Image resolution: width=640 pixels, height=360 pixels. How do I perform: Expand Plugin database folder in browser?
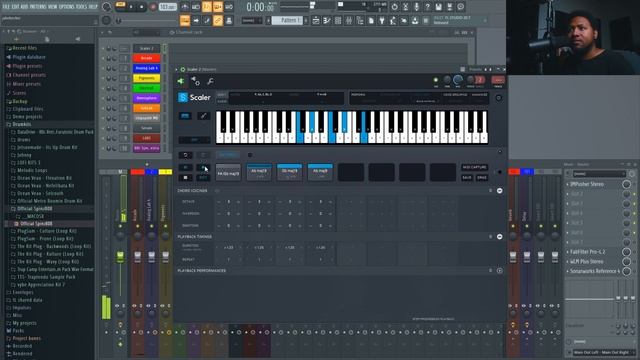point(29,57)
